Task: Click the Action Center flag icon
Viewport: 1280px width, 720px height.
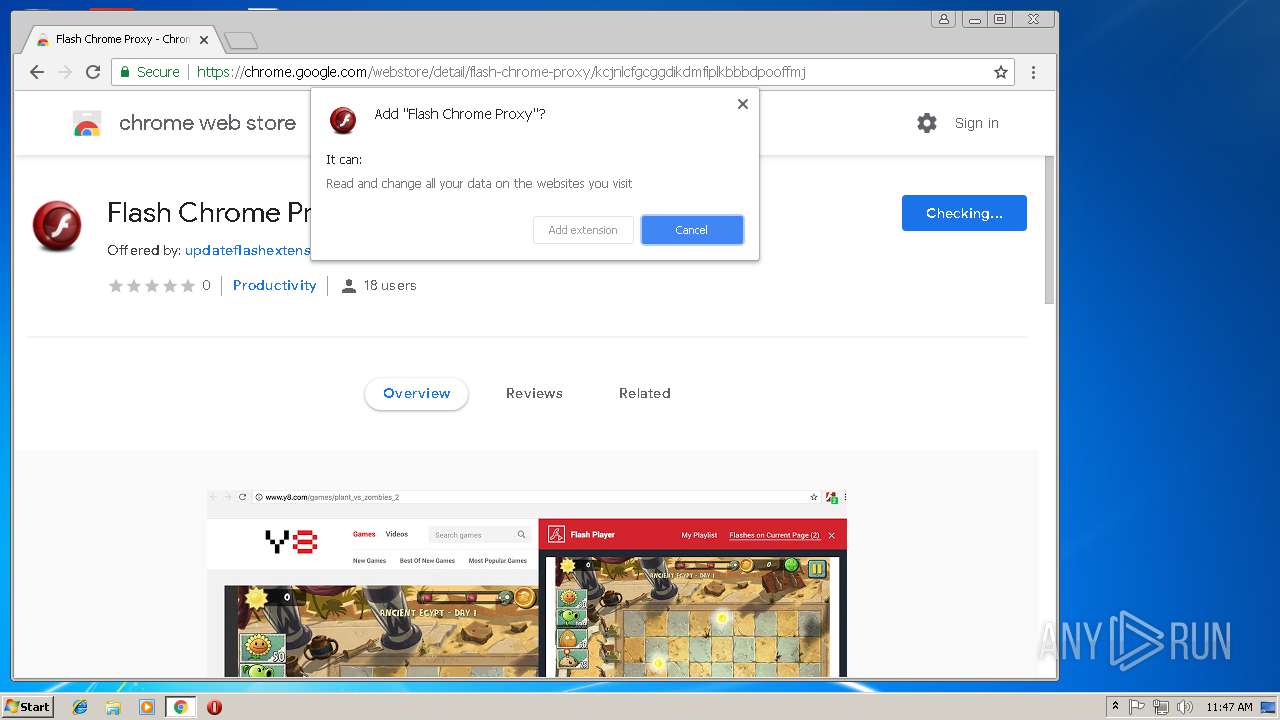Action: [x=1137, y=707]
